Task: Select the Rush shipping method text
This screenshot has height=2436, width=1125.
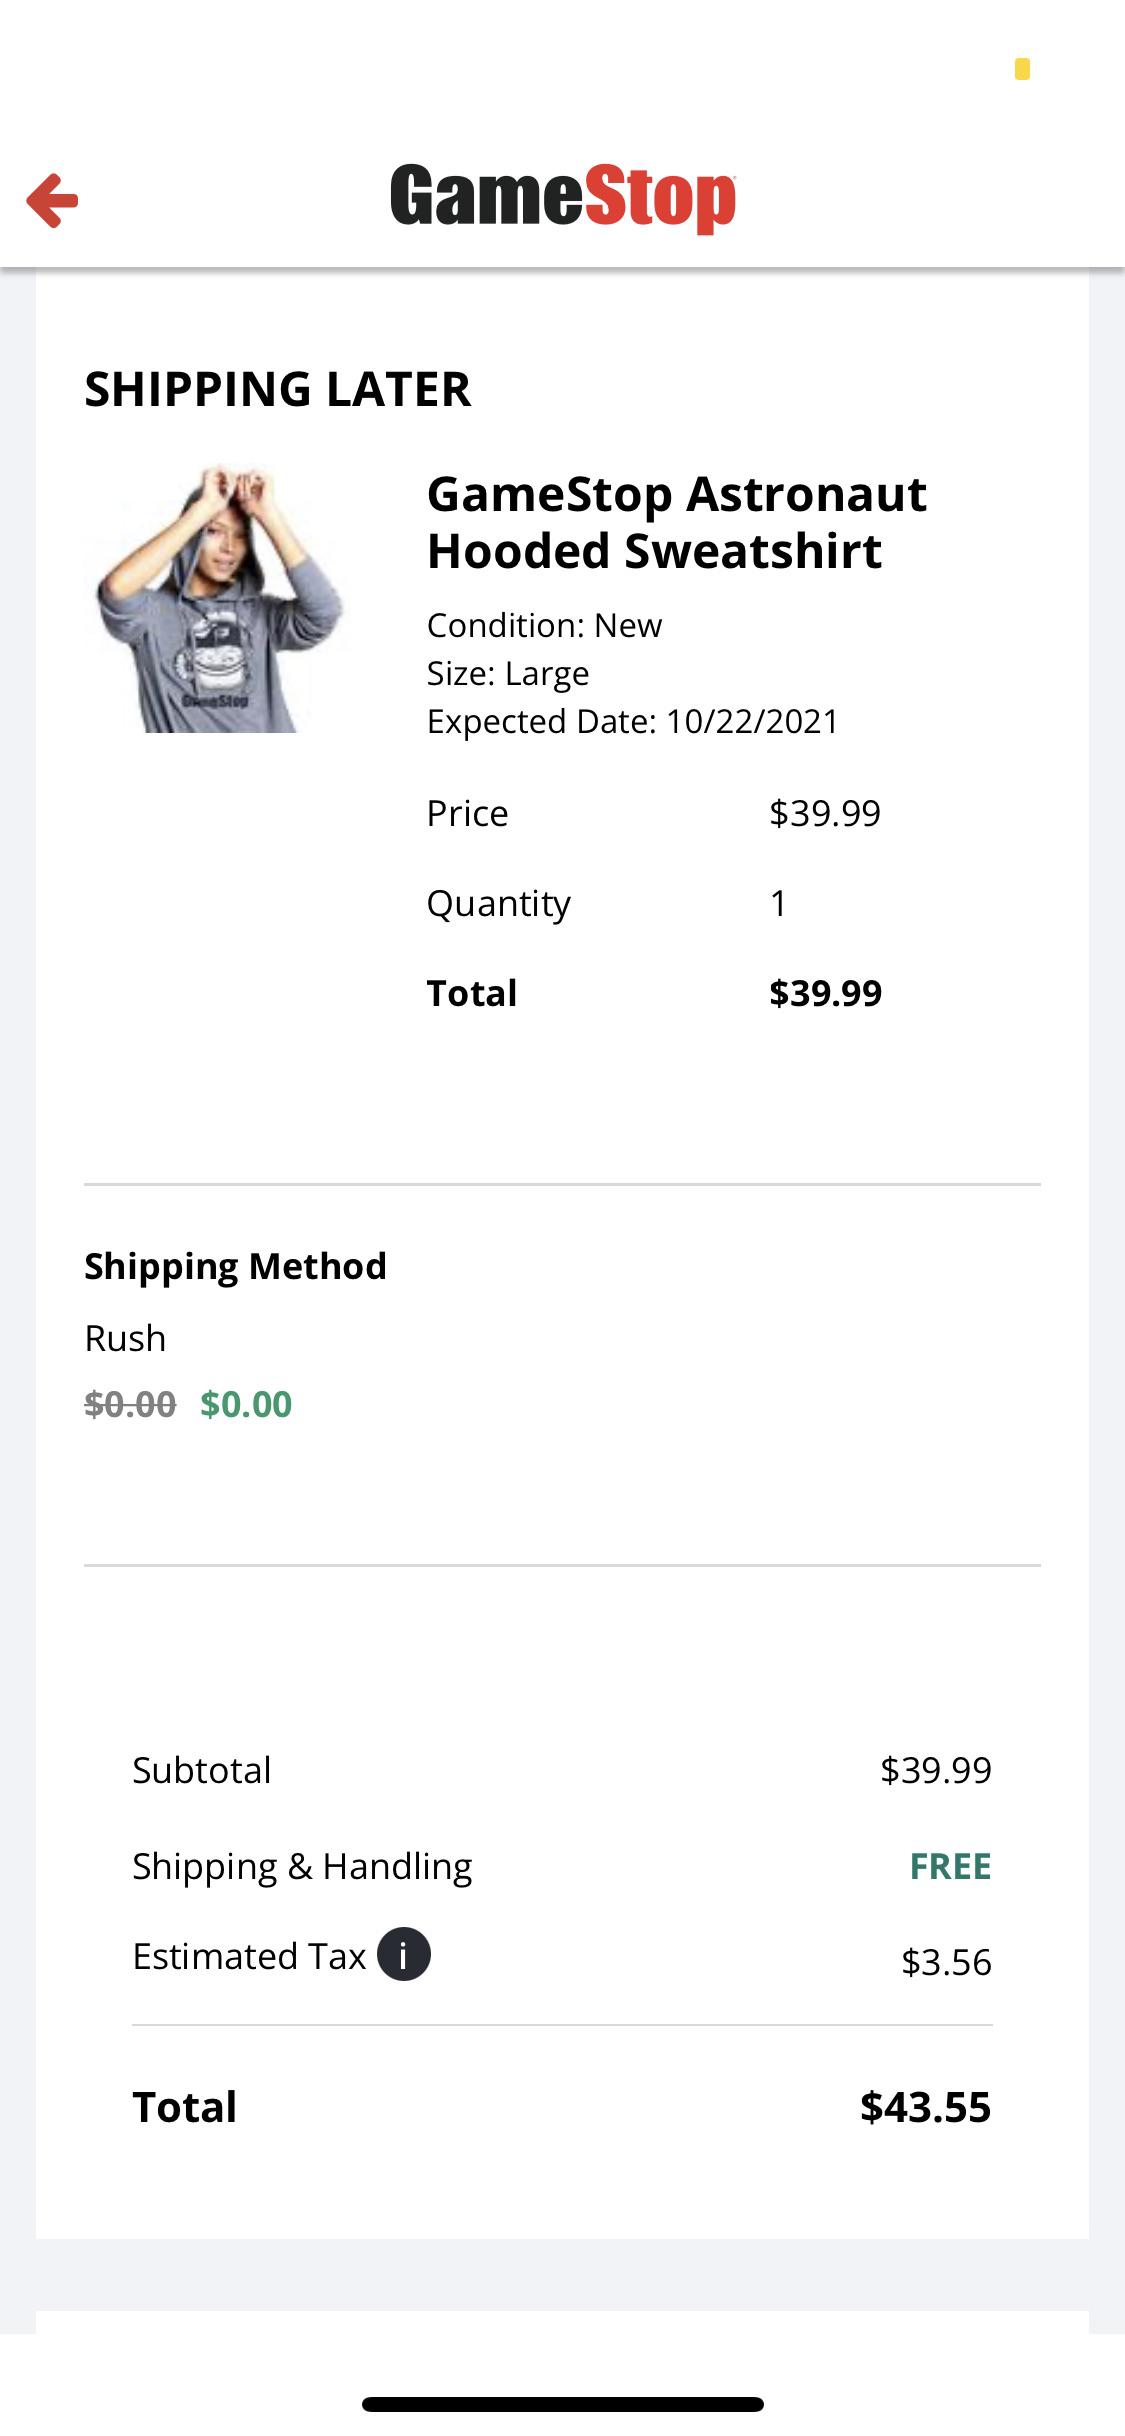Action: (x=125, y=1338)
